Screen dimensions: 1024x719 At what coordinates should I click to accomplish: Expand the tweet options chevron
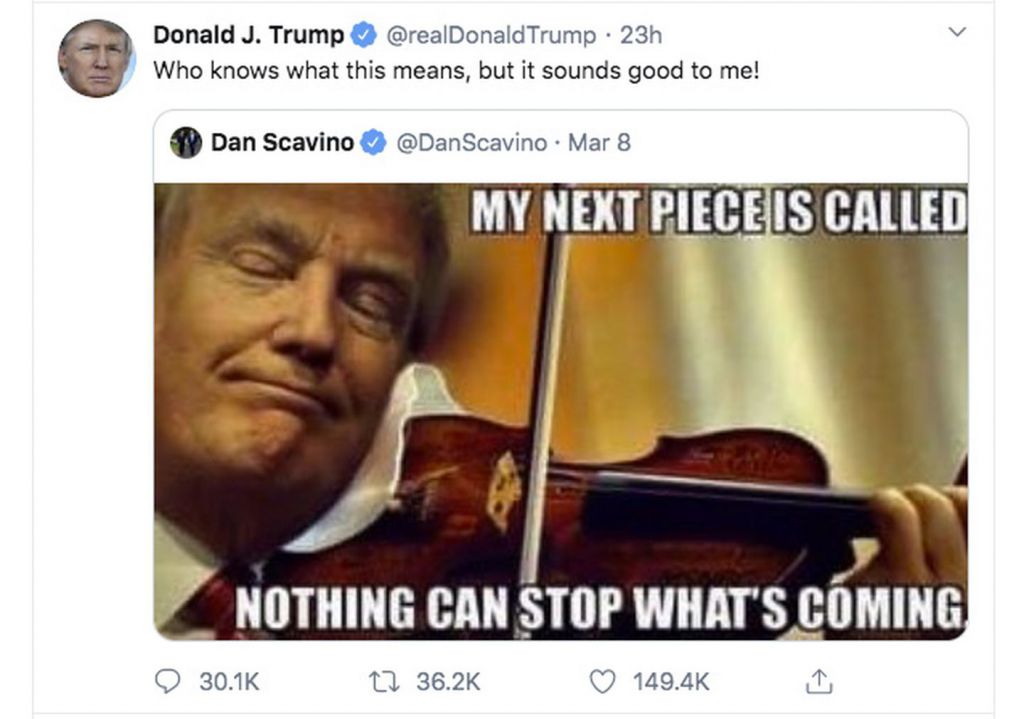(957, 32)
